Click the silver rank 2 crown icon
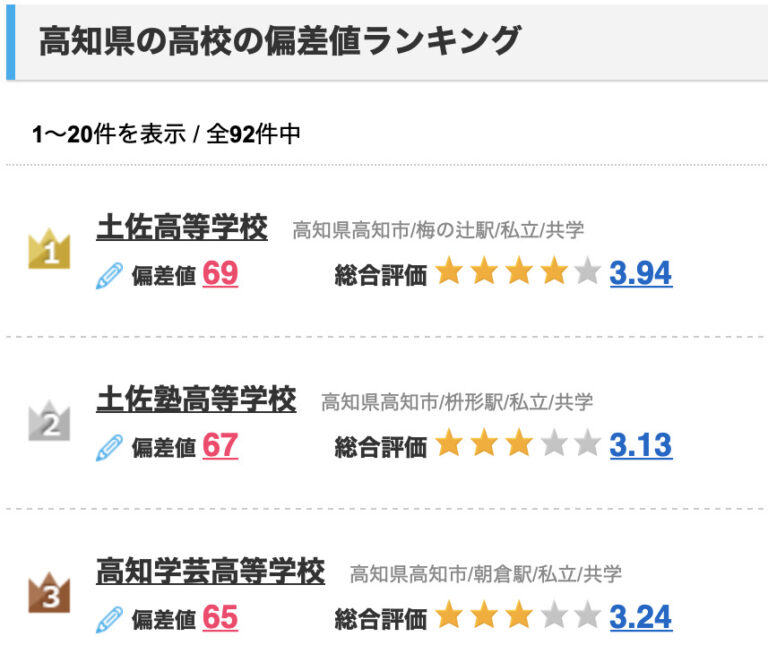Screen dimensions: 768x671 point(49,423)
